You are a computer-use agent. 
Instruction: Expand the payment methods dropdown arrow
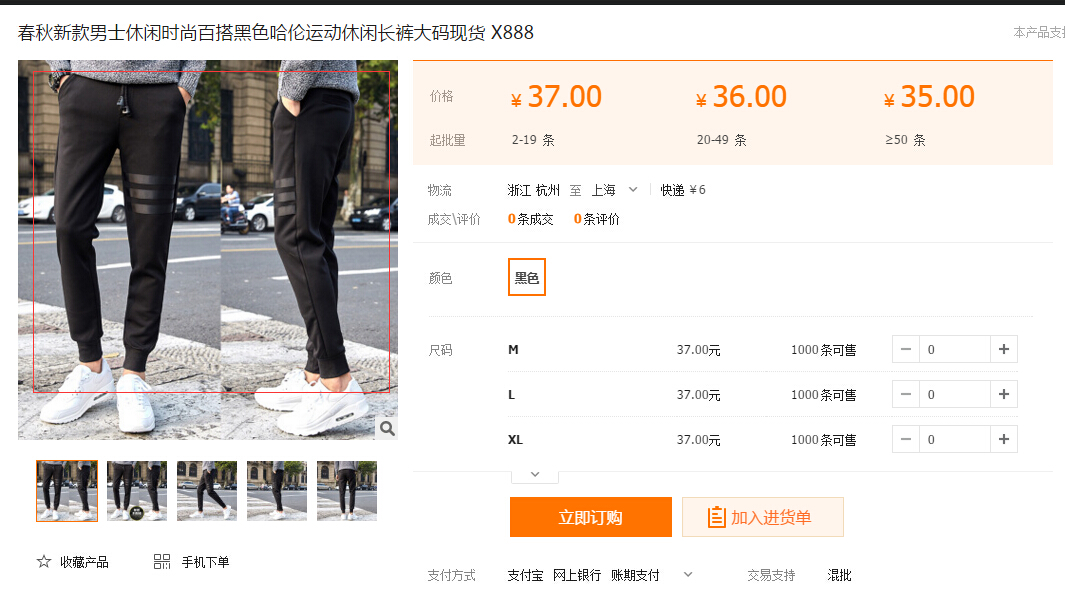pos(687,575)
